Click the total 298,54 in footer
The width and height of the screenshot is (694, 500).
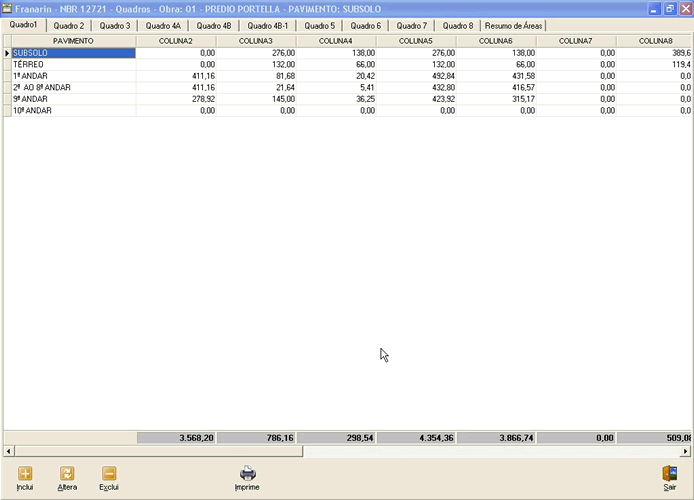[336, 438]
